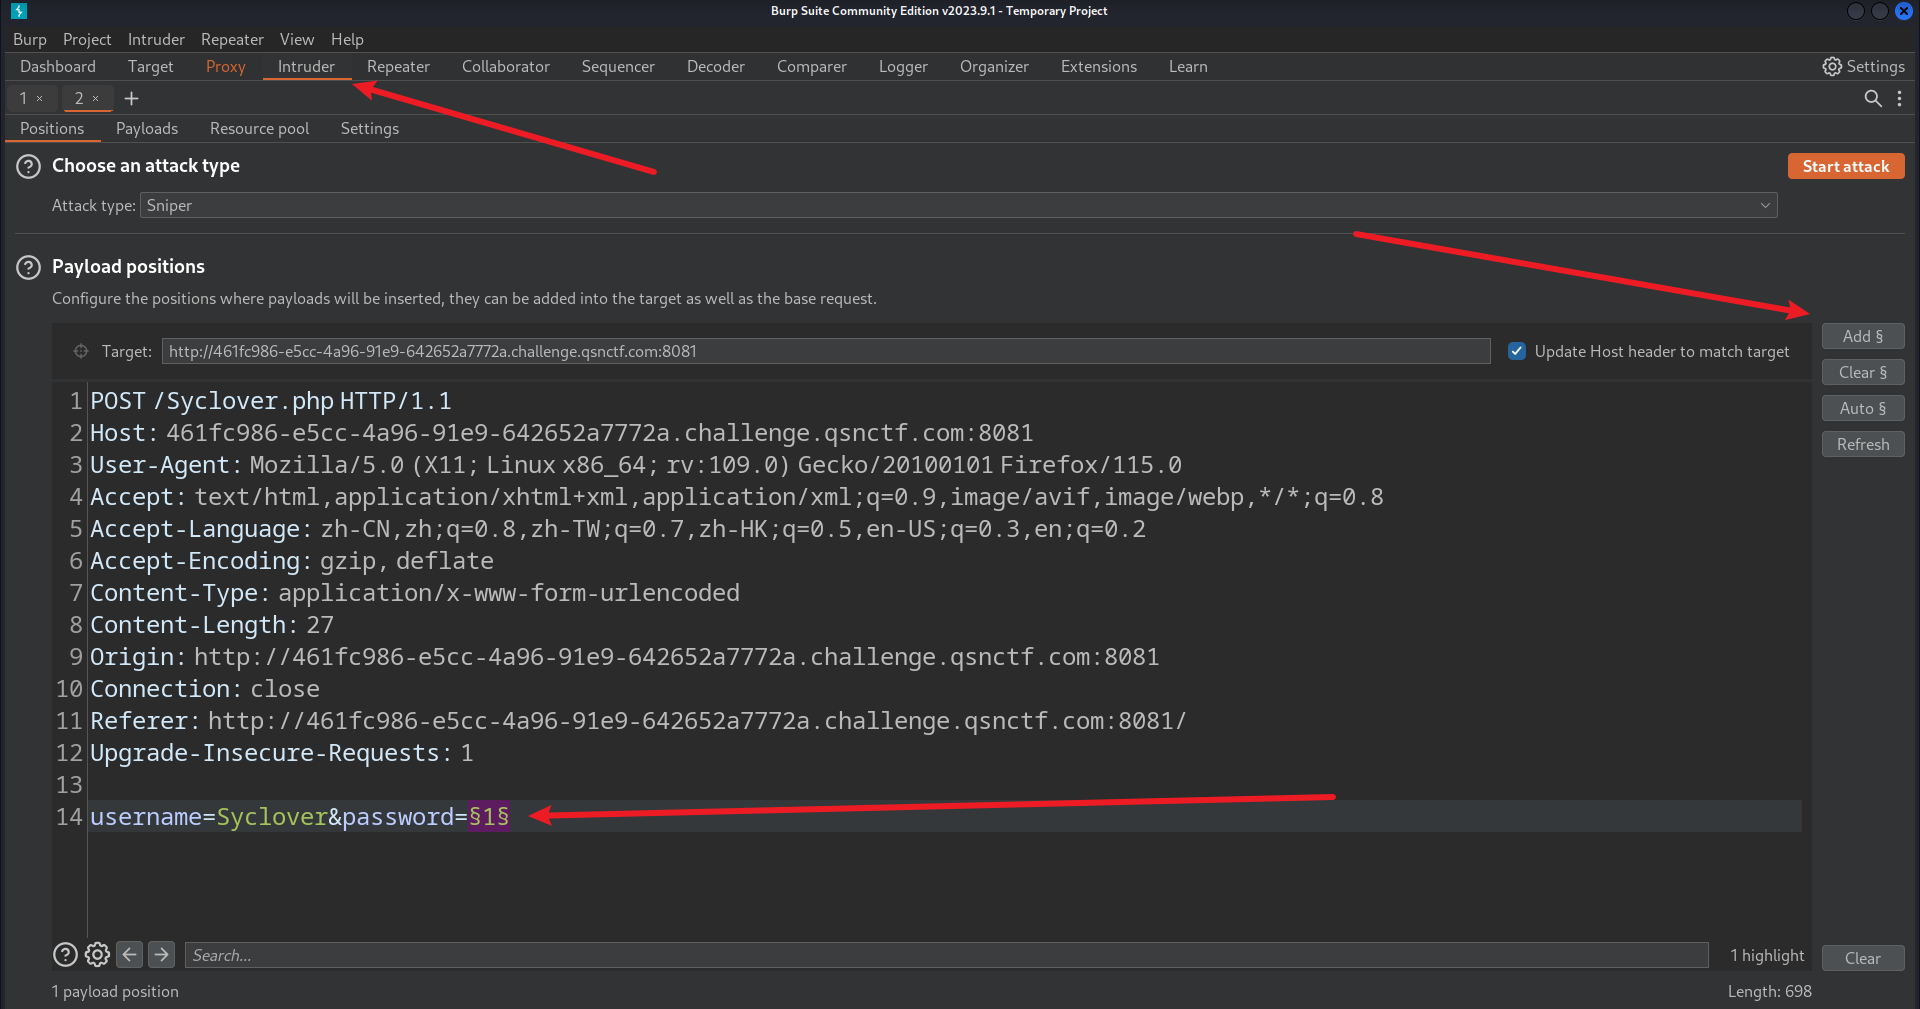Click the Refresh button
This screenshot has width=1920, height=1009.
(1863, 444)
